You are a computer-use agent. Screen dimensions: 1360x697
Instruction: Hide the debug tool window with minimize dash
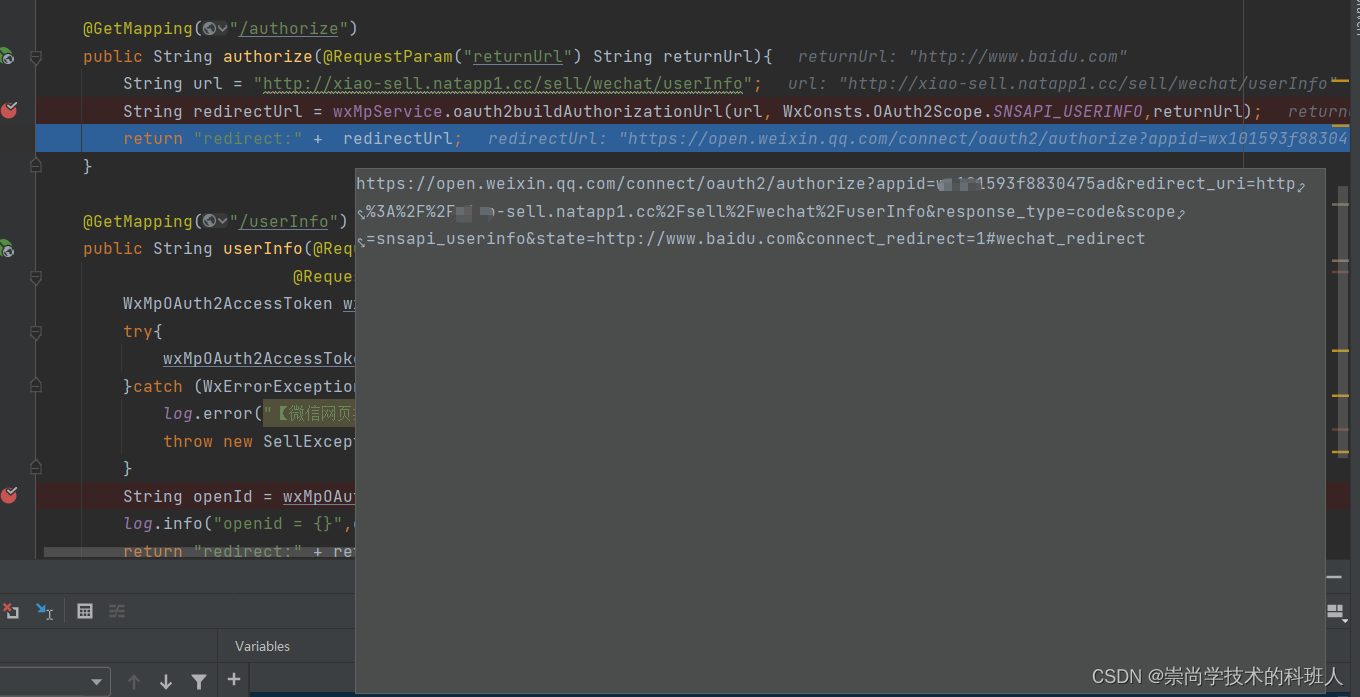1334,577
